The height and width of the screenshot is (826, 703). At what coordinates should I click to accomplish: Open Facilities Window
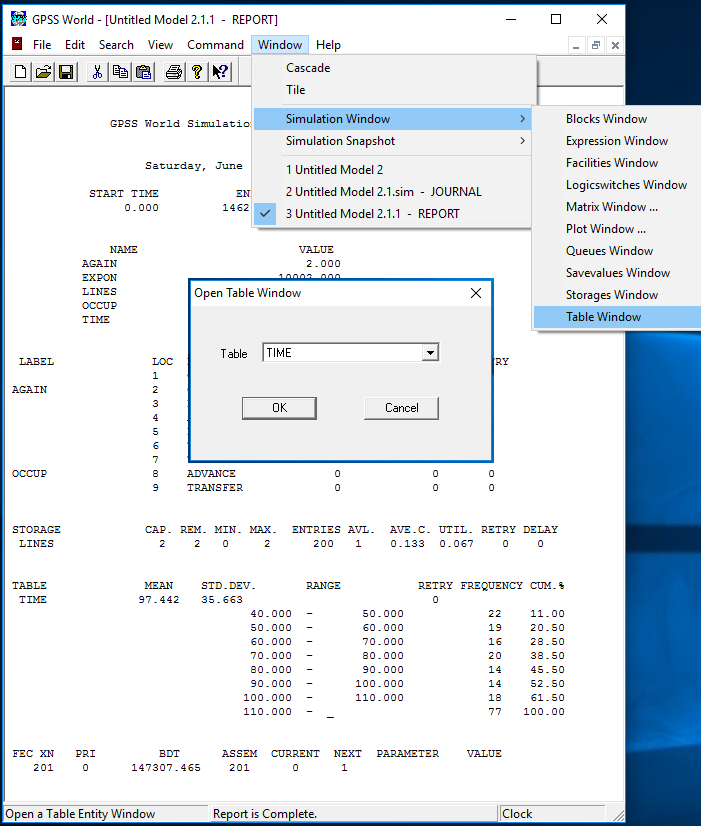click(617, 163)
